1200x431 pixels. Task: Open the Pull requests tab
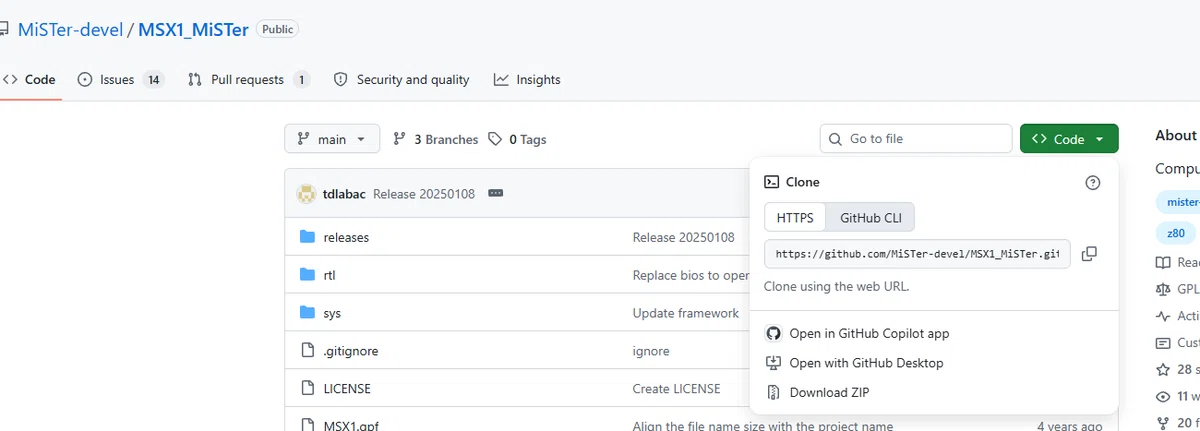pyautogui.click(x=249, y=80)
